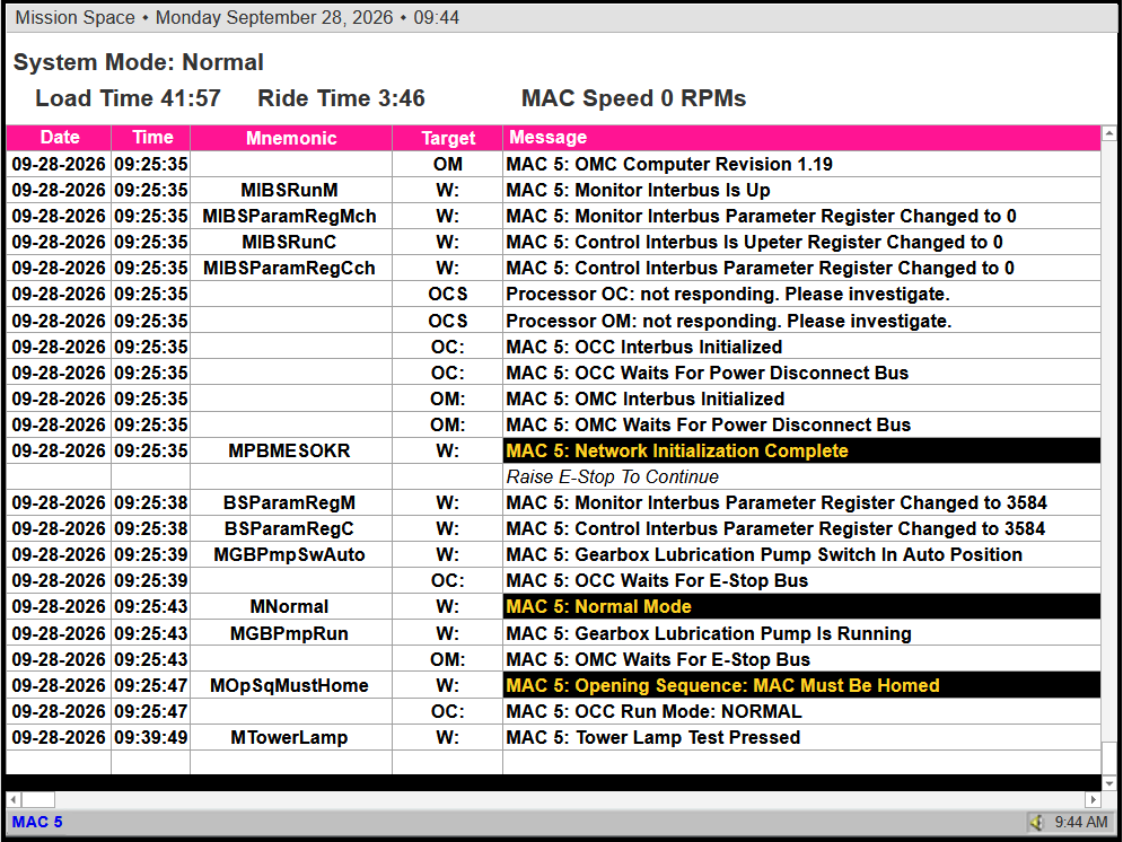Image resolution: width=1122 pixels, height=842 pixels.
Task: Sort by the Date column header
Action: (59, 137)
